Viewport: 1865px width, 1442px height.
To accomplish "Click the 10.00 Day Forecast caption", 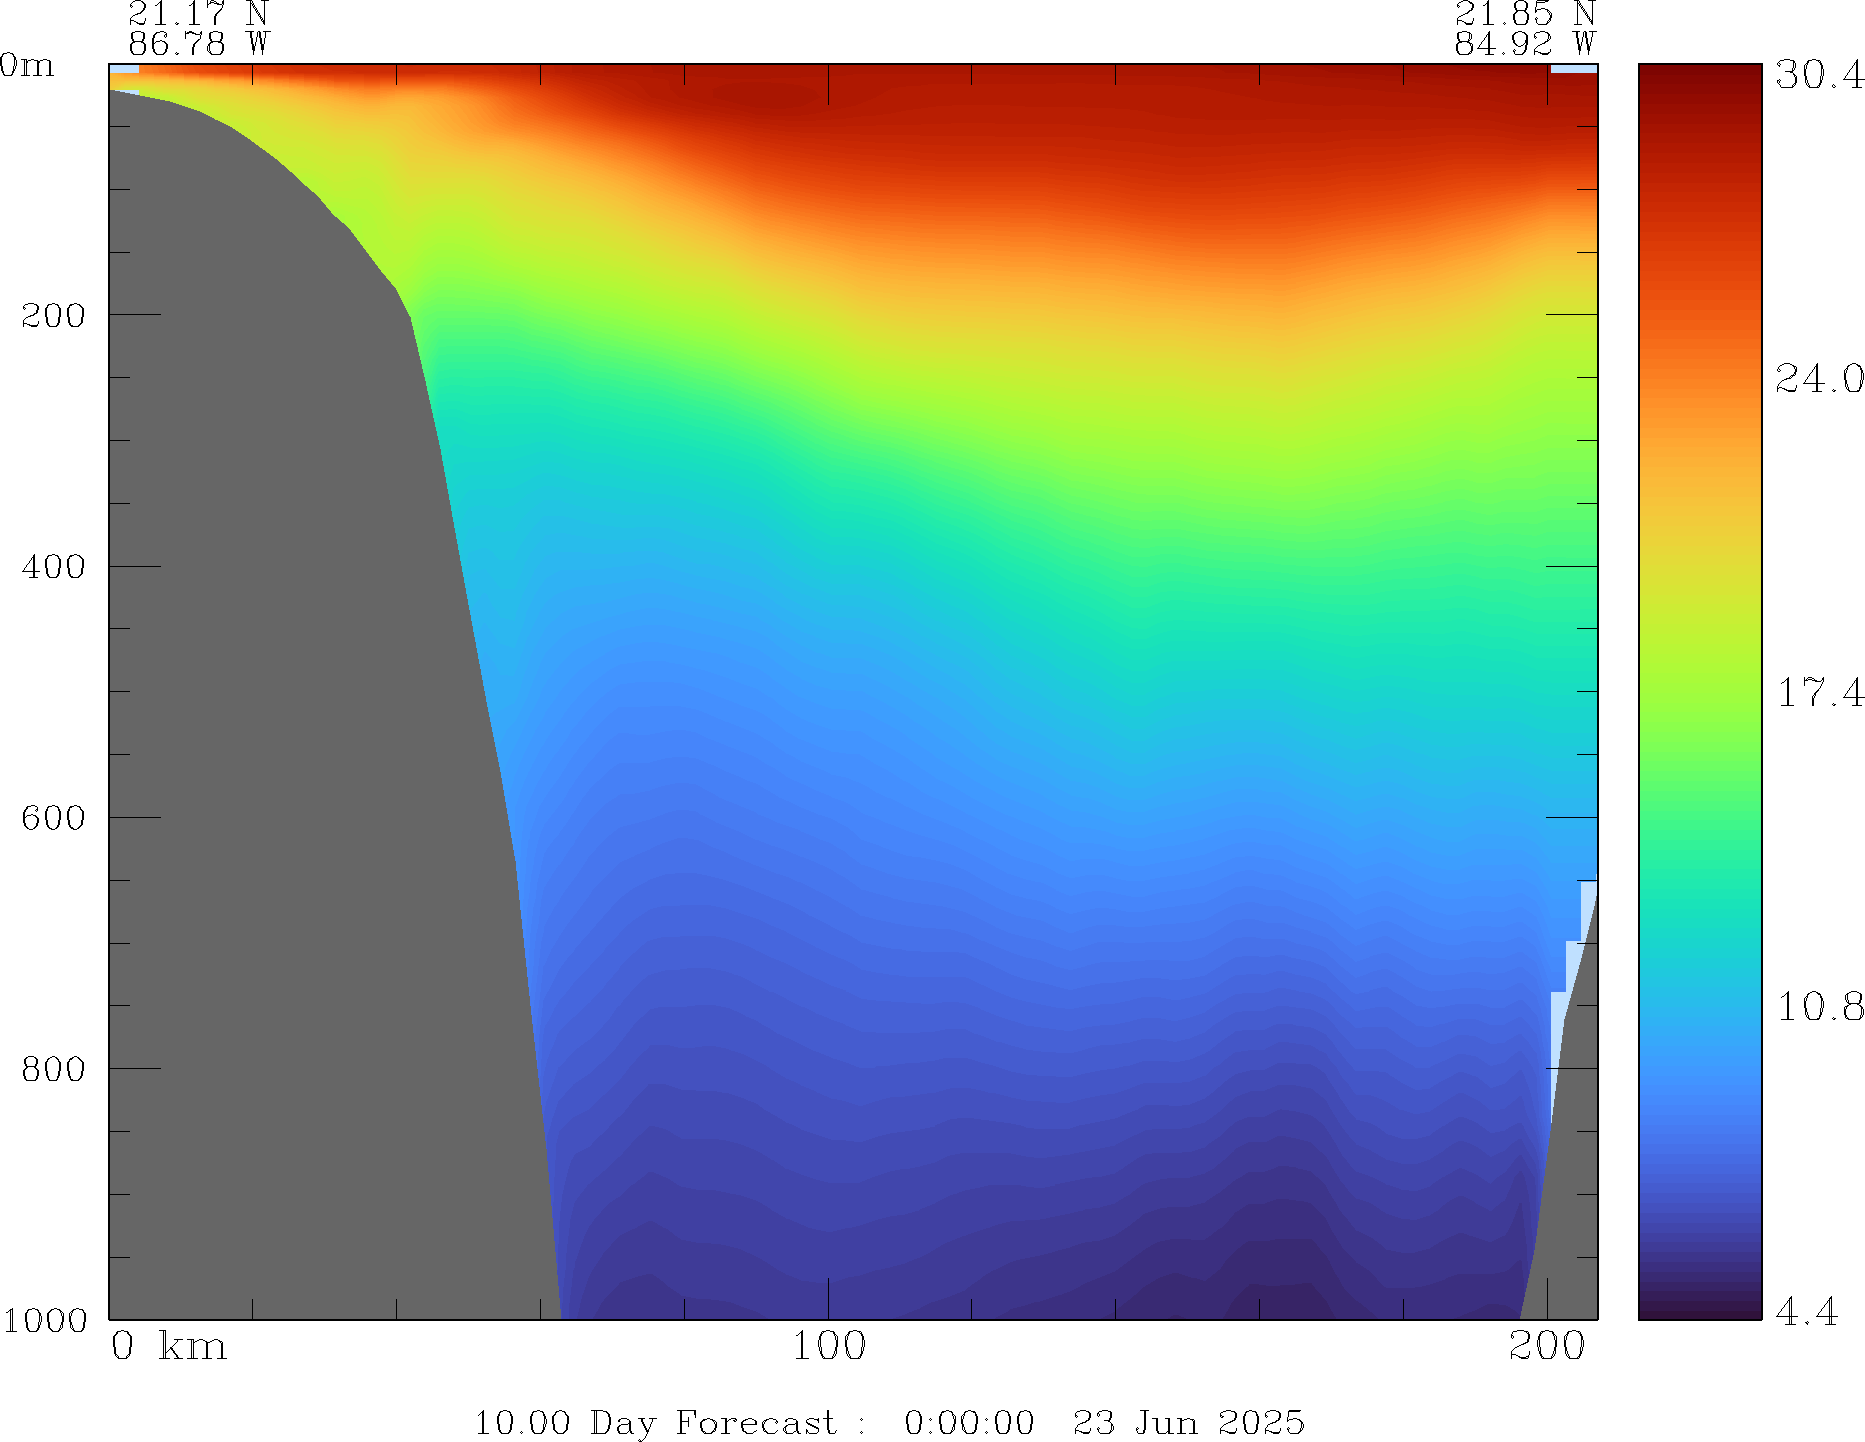I will click(x=888, y=1422).
